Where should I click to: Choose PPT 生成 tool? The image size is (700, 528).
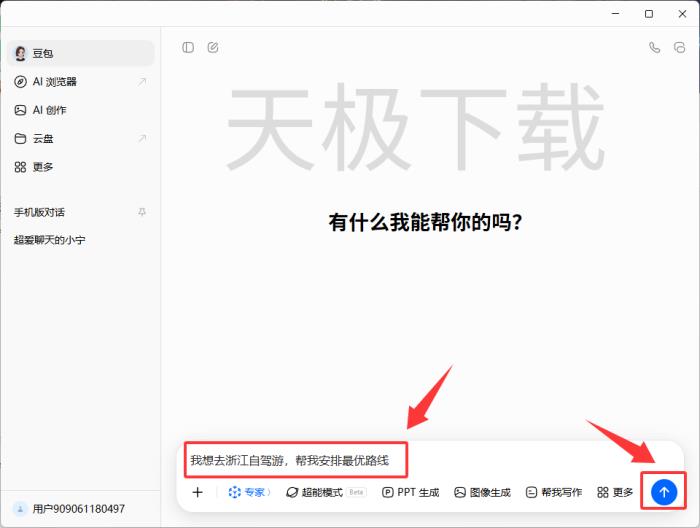tap(411, 492)
